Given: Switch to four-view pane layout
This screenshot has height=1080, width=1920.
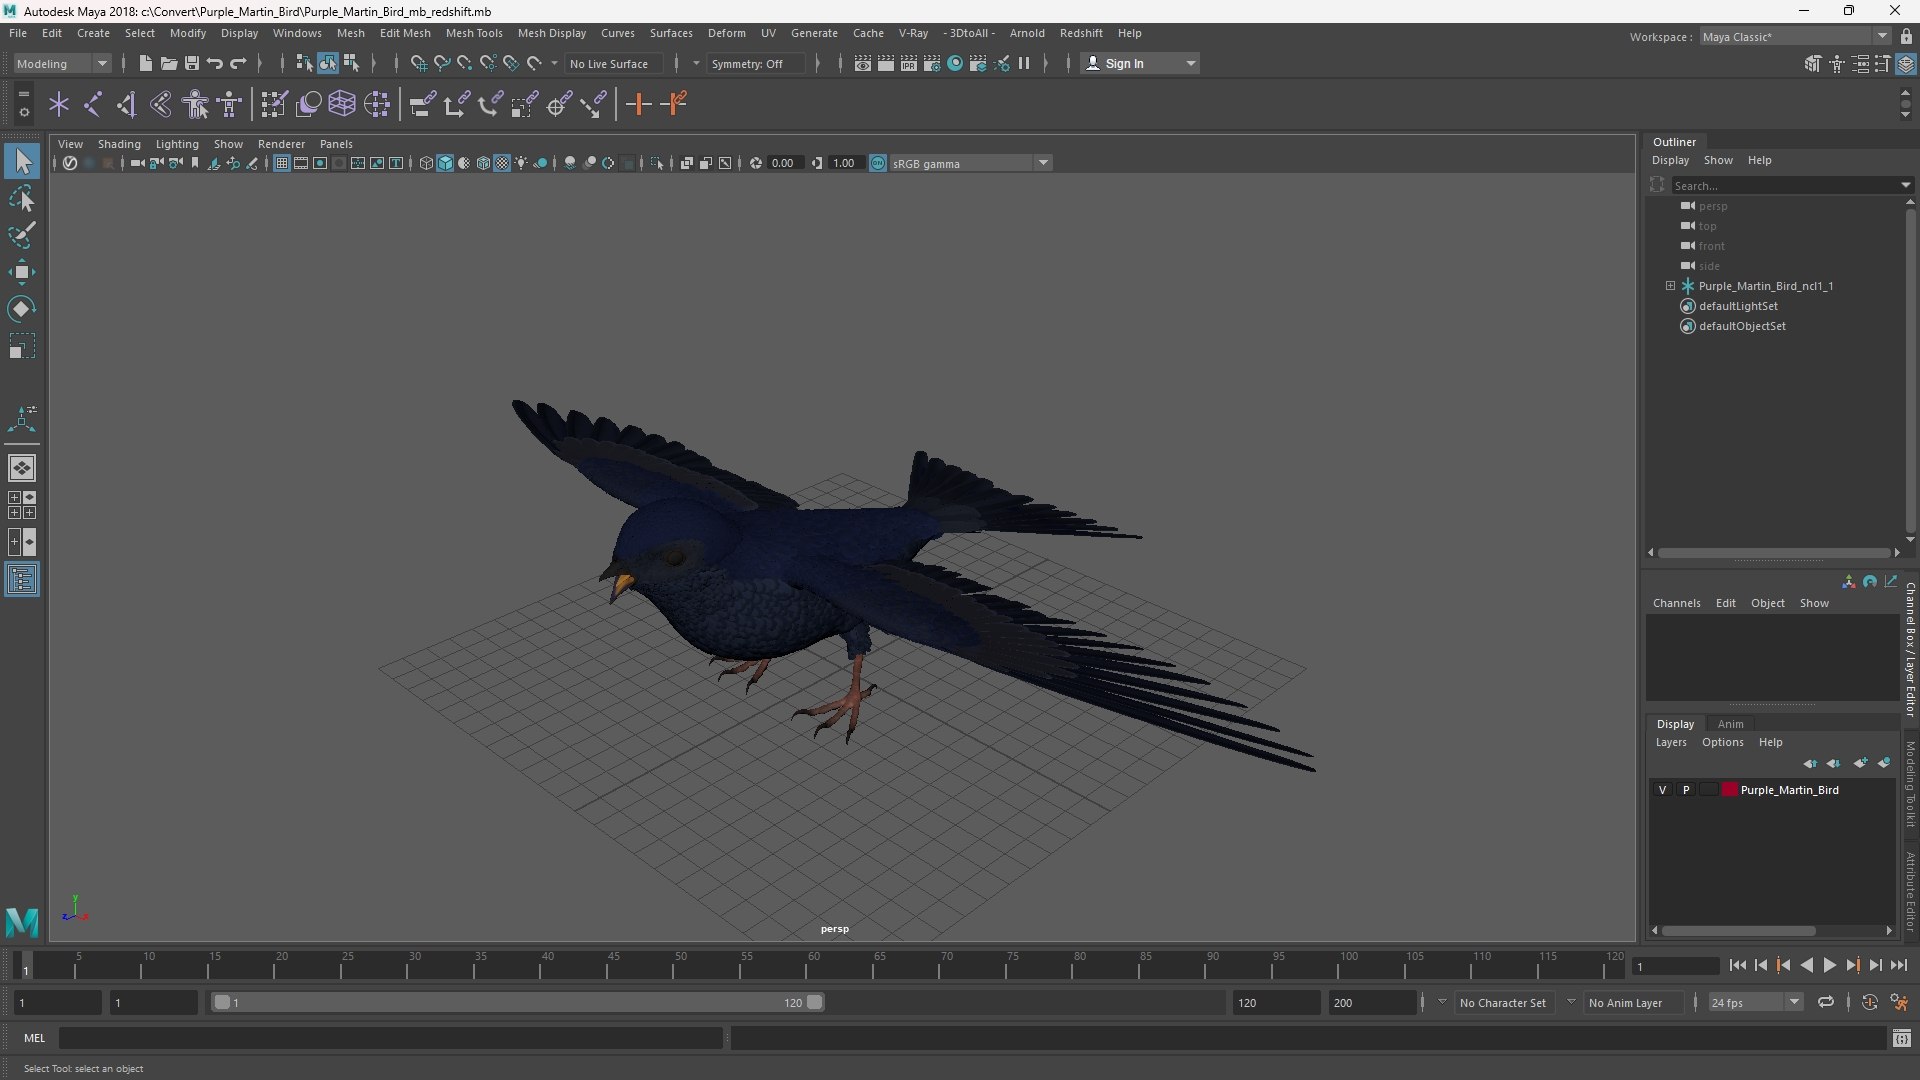Looking at the screenshot, I should point(22,505).
